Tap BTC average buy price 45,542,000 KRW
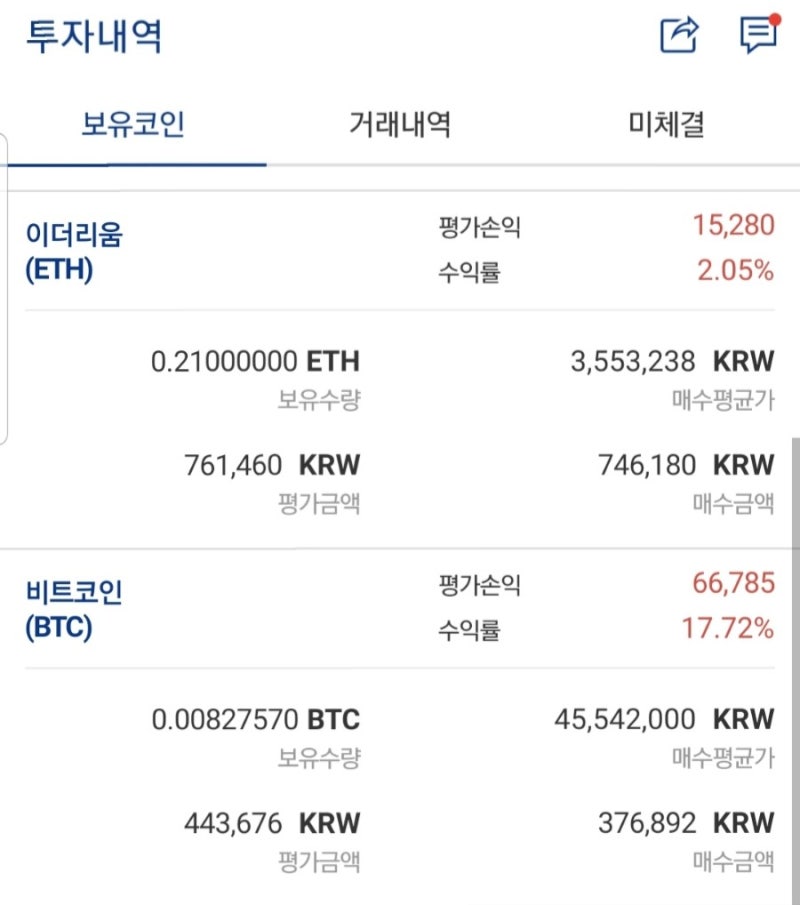Image resolution: width=800 pixels, height=905 pixels. 664,720
